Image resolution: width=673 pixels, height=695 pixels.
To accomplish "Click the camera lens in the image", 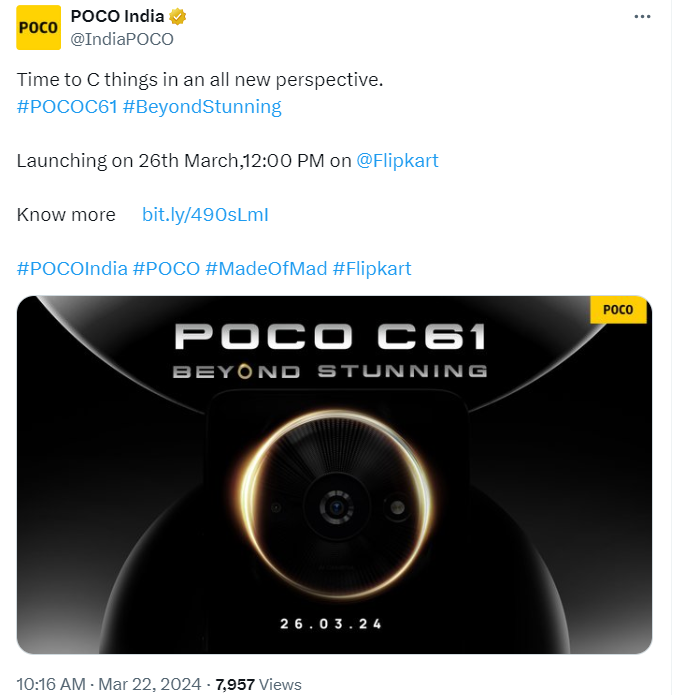I will click(336, 507).
